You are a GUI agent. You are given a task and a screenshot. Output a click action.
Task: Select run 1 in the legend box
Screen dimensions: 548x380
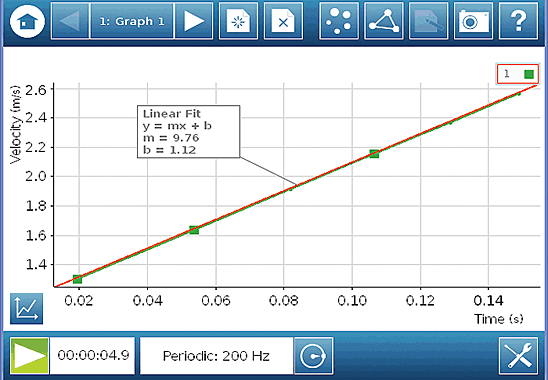pyautogui.click(x=518, y=74)
